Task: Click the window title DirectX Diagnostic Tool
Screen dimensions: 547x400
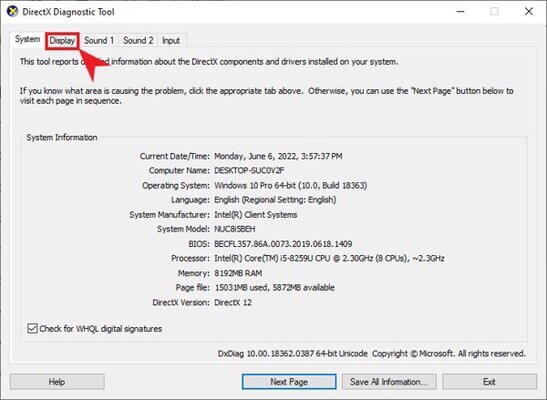Action: click(x=68, y=12)
